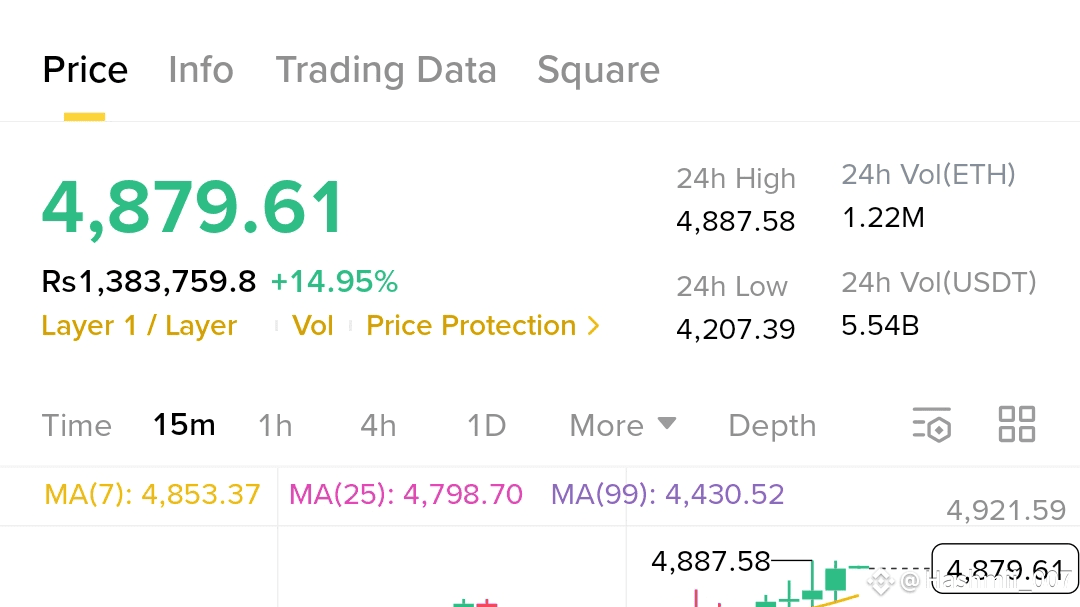
Task: Tap the Vol tag link
Action: (x=312, y=326)
